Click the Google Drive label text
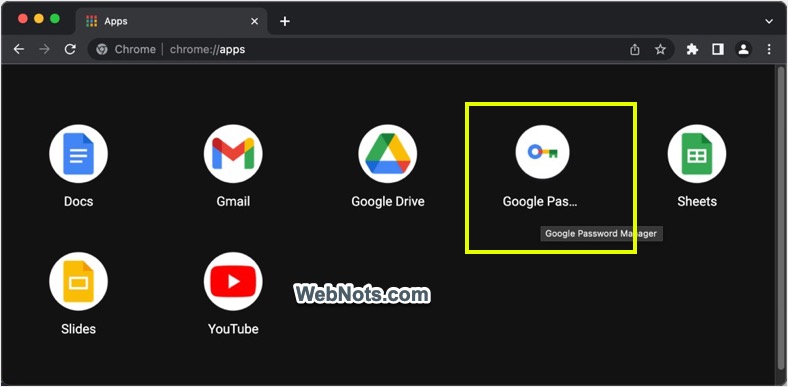Screen dimensions: 788x387 pyautogui.click(x=387, y=202)
